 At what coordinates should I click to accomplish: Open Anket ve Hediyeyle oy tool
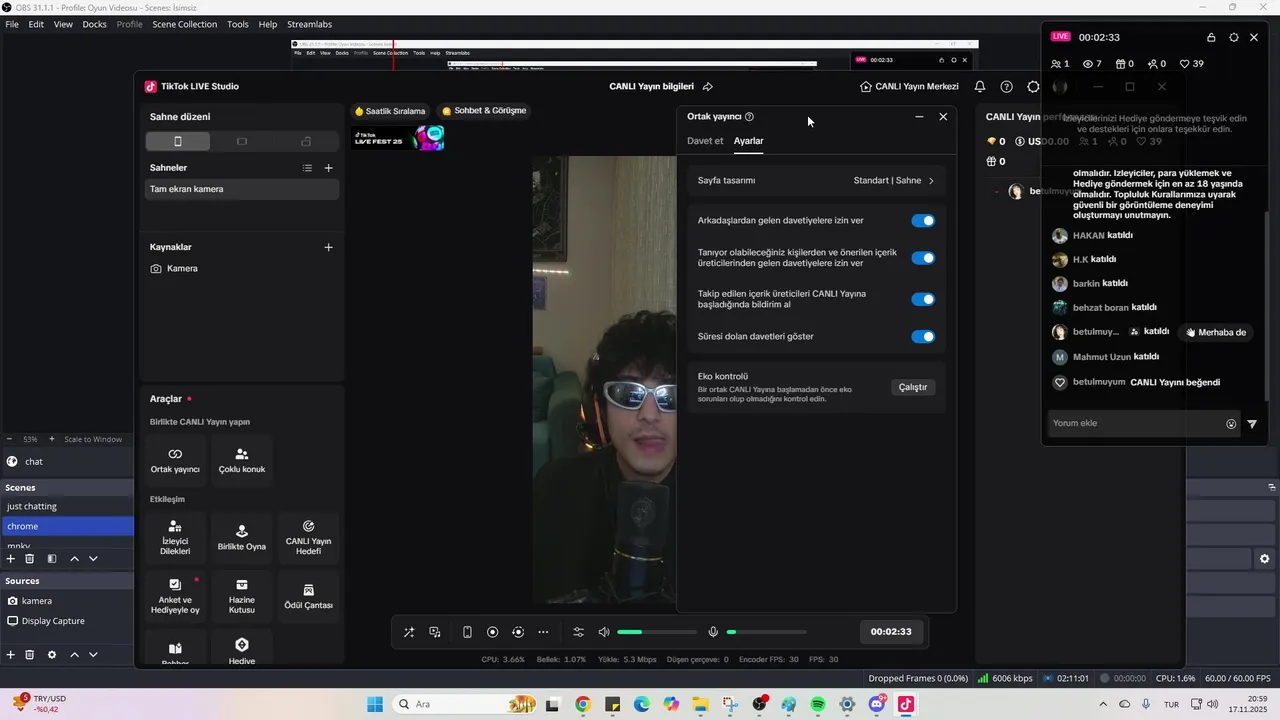(x=175, y=596)
